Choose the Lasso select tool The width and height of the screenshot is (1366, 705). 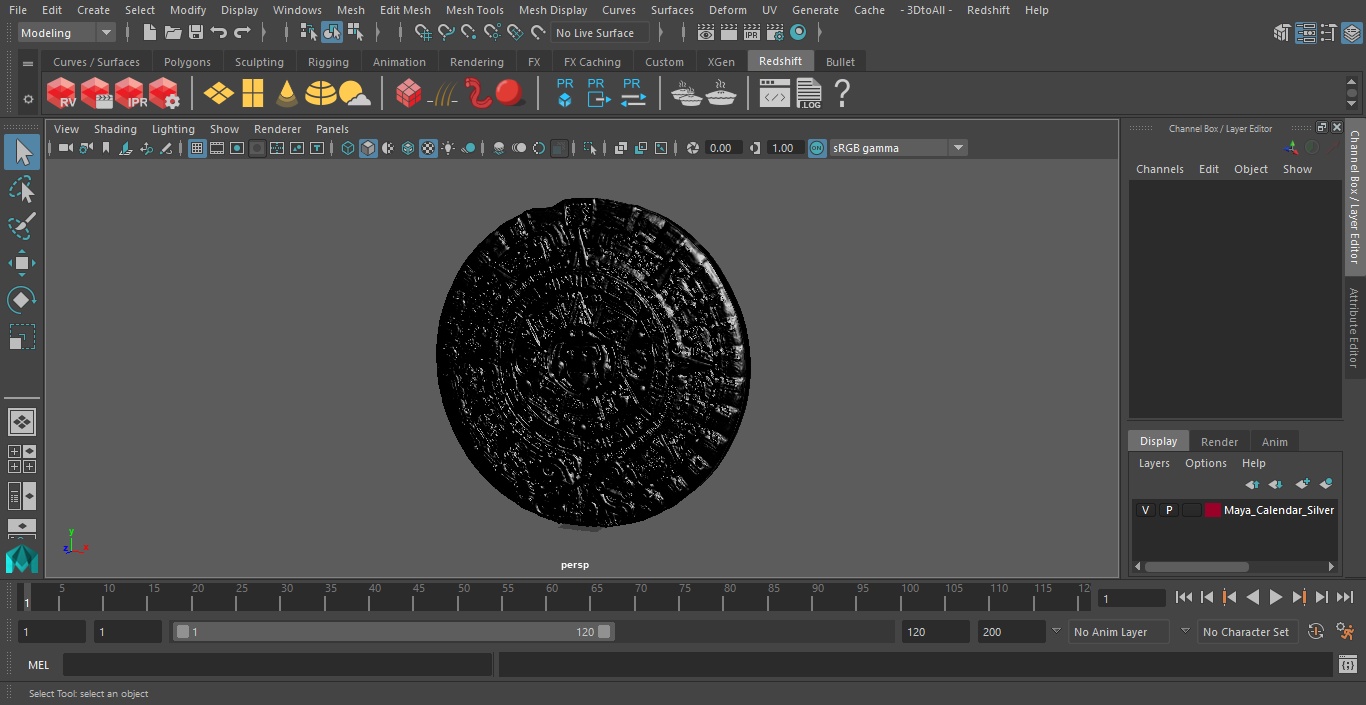[21, 189]
